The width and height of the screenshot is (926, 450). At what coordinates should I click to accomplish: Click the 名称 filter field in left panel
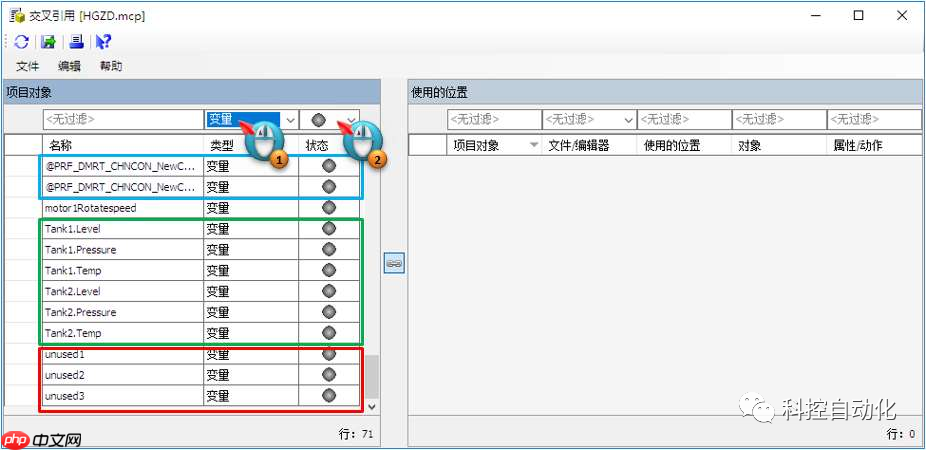[x=123, y=119]
